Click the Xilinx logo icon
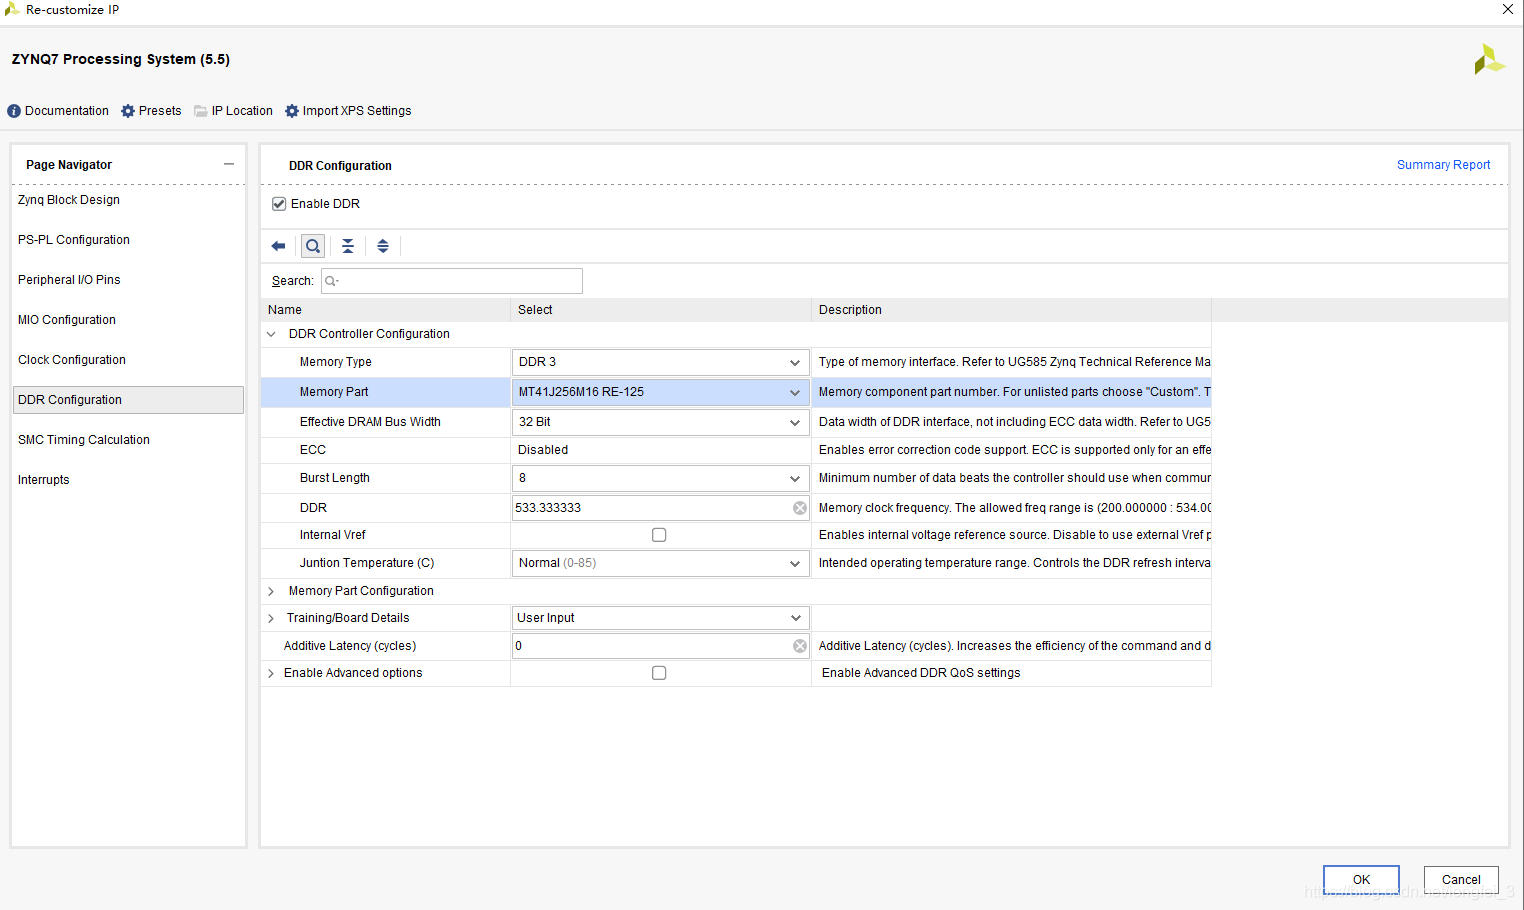The width and height of the screenshot is (1524, 910). 1489,59
